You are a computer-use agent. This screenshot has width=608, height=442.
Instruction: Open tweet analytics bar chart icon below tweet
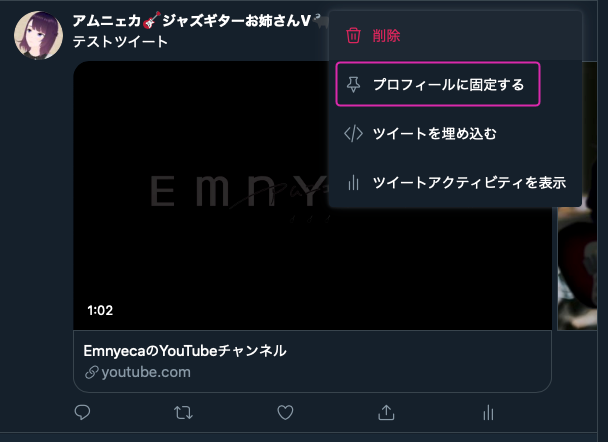click(x=488, y=413)
